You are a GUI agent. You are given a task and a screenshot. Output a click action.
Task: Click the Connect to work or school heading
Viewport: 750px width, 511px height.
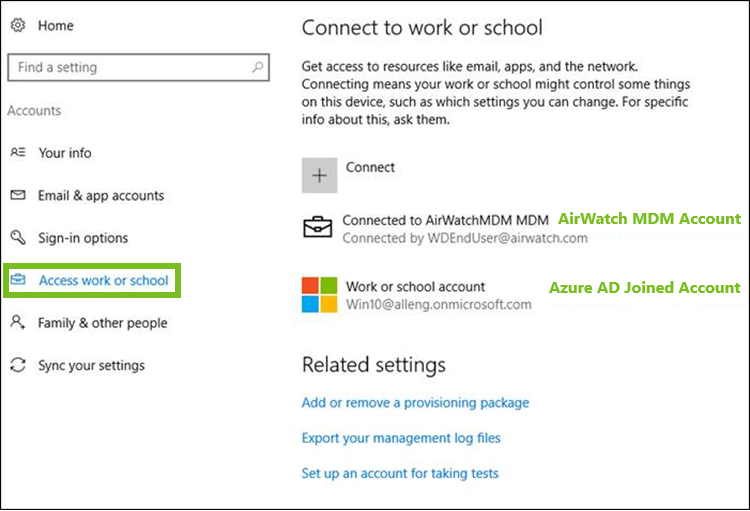pyautogui.click(x=422, y=28)
